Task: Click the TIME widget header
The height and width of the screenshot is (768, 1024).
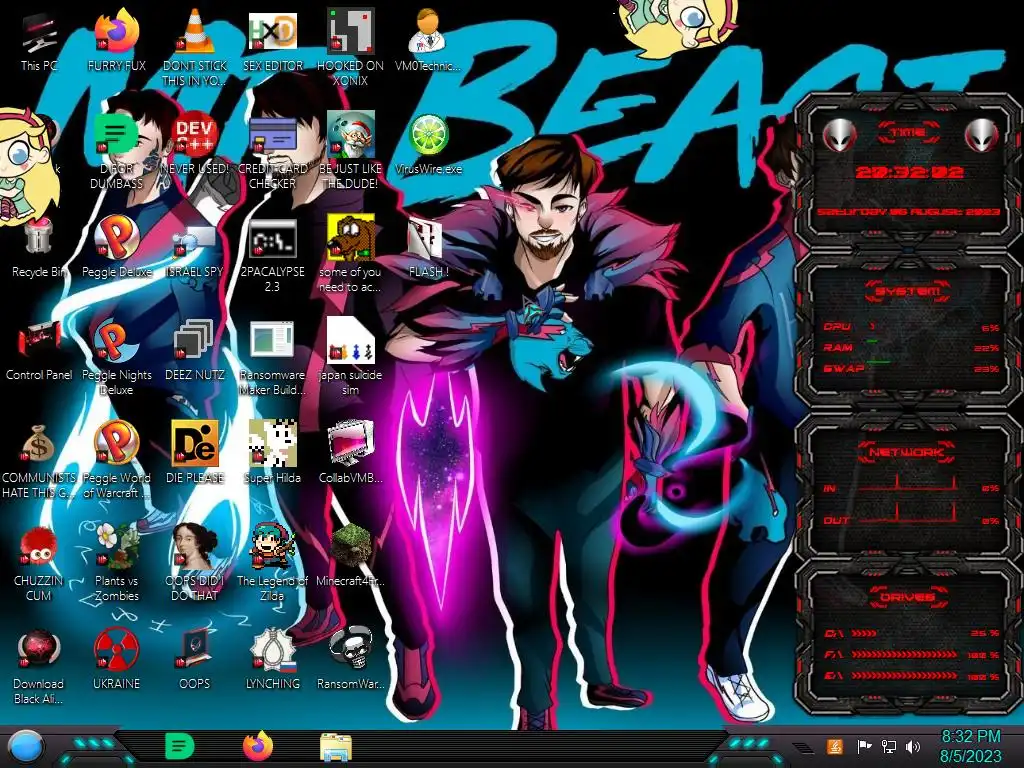Action: click(908, 133)
